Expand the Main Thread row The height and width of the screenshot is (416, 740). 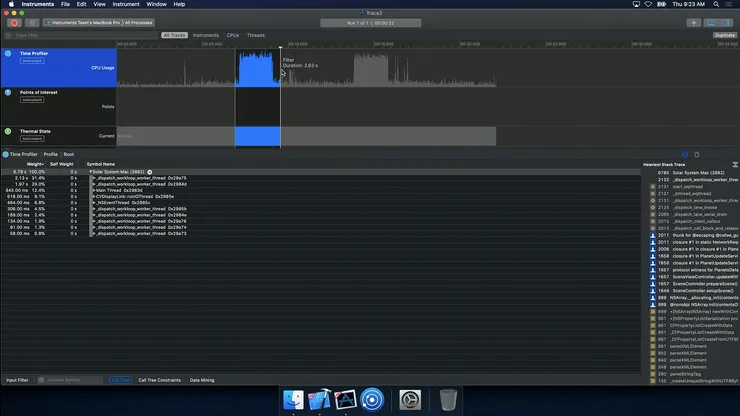tap(92, 189)
